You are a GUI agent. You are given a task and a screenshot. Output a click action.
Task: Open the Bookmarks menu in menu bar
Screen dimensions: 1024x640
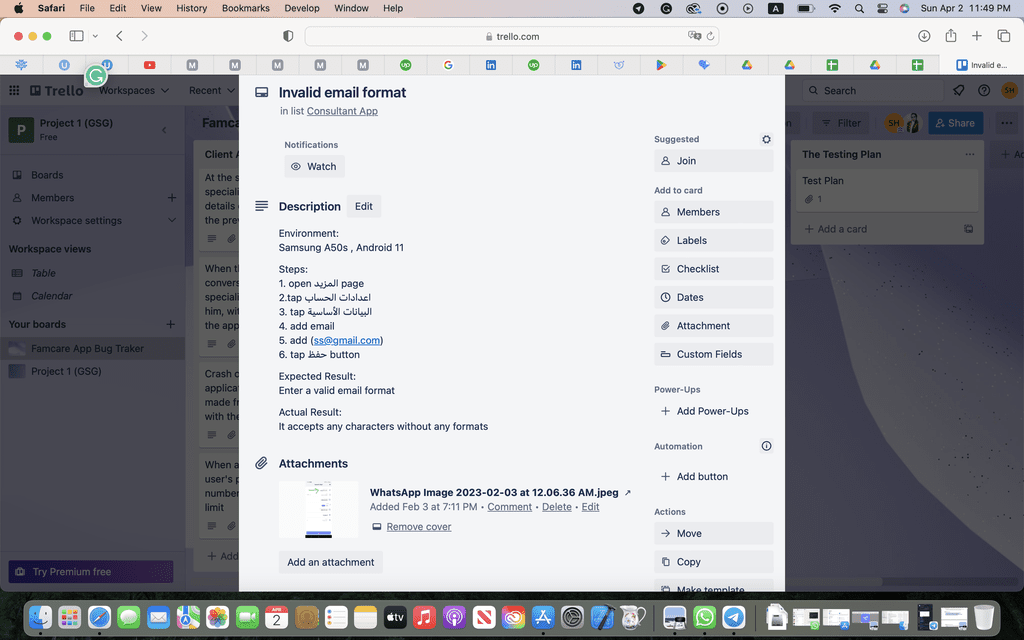point(246,8)
